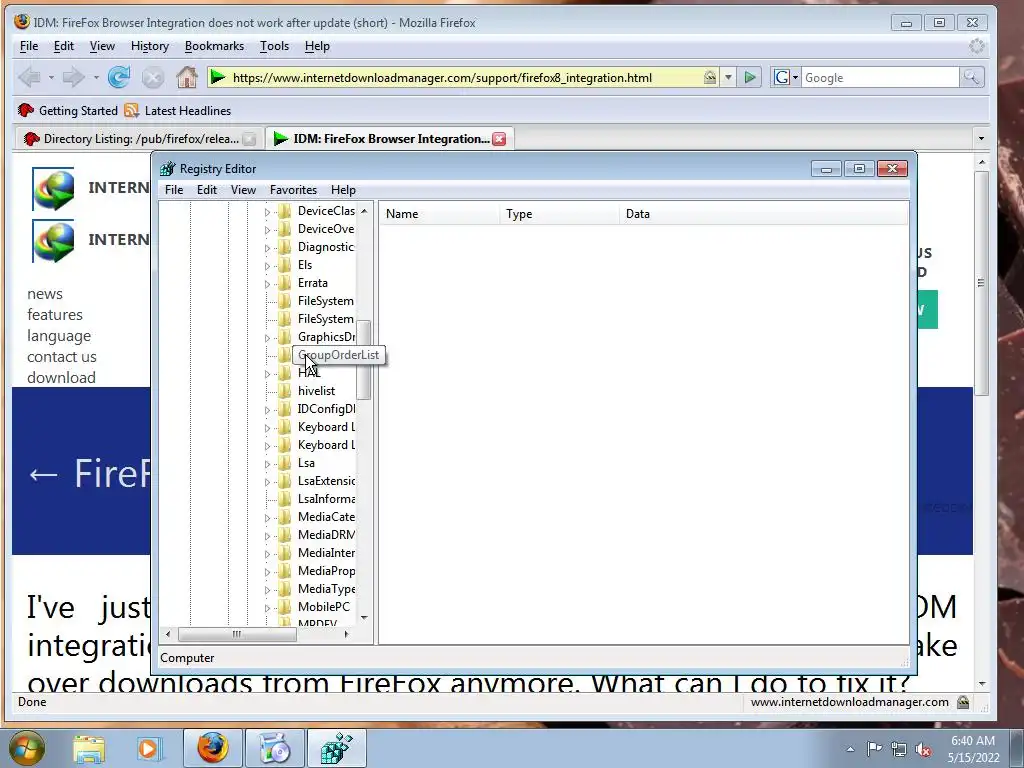Select the GroupOrderList folder icon
This screenshot has width=1024, height=768.
pyautogui.click(x=284, y=355)
